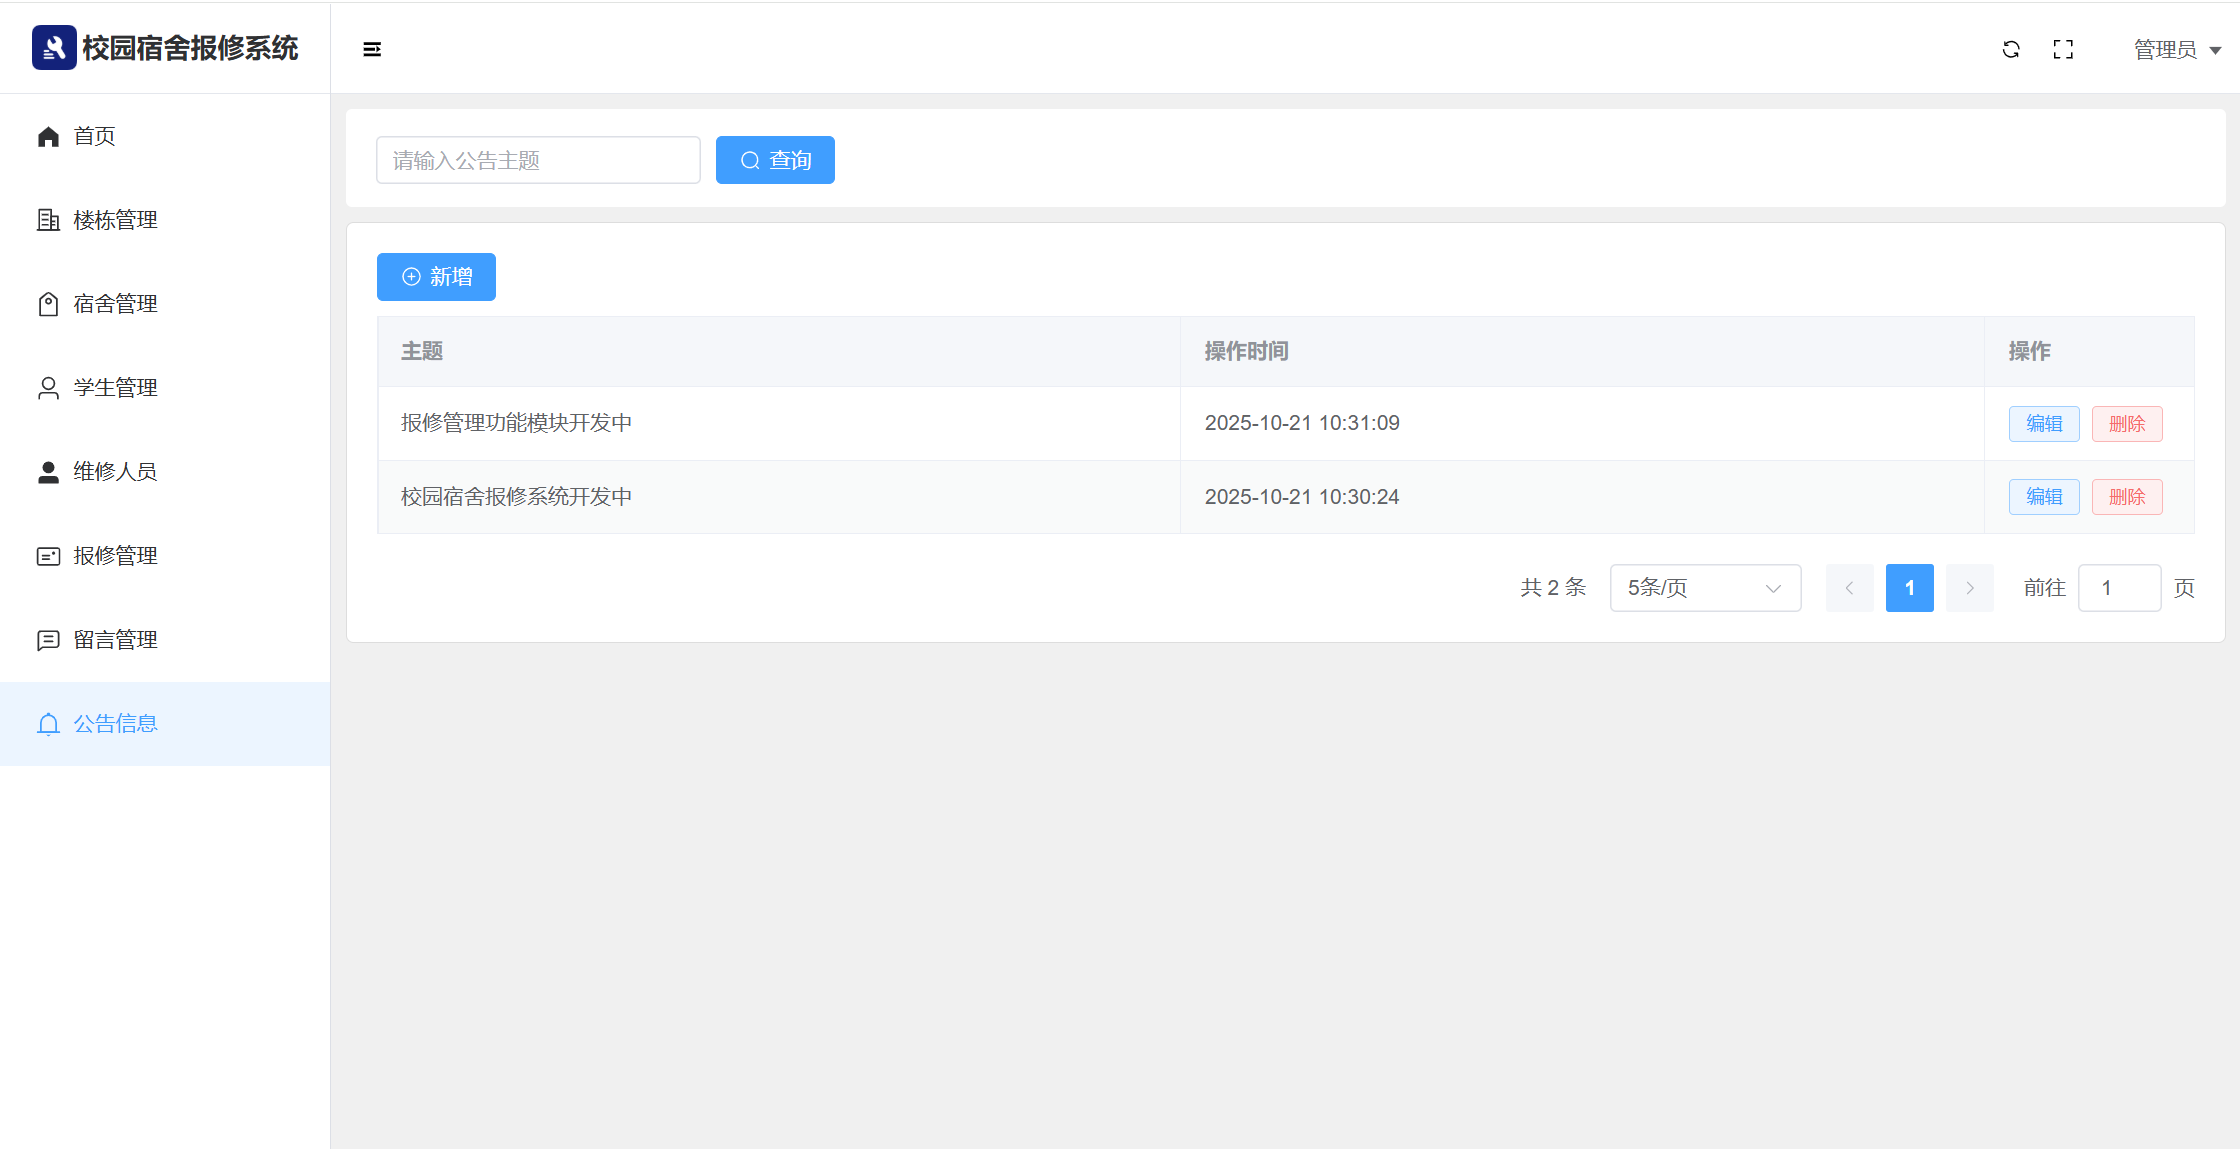Click the 新增 add button
This screenshot has height=1149, width=2240.
tap(436, 277)
